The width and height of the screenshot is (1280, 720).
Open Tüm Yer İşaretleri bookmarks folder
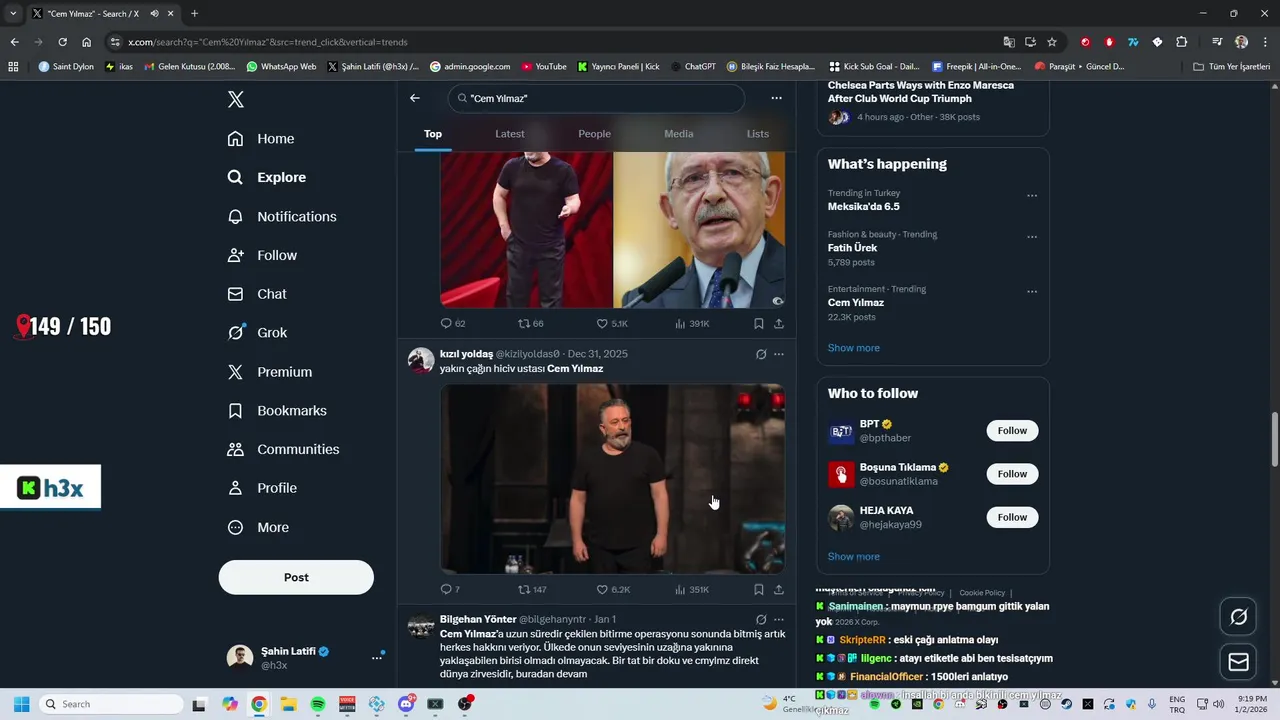pos(1232,67)
